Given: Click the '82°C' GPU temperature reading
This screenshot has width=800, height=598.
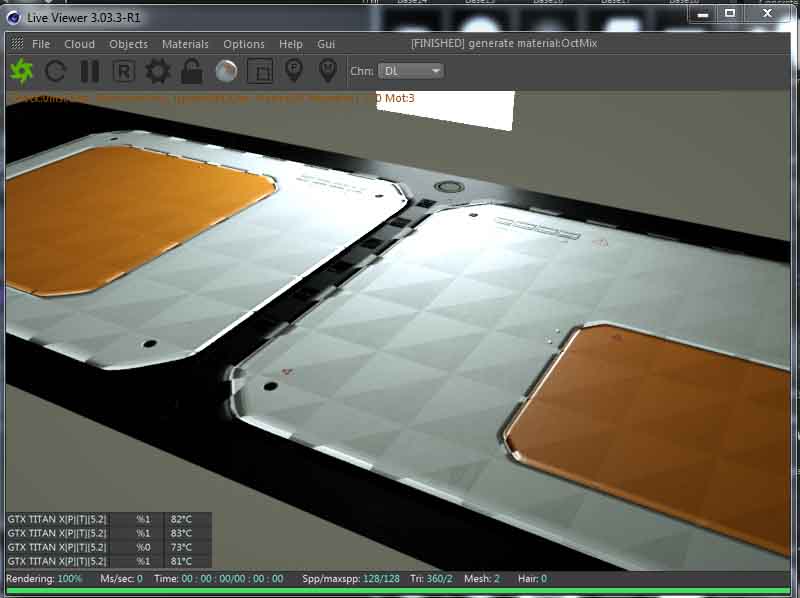Looking at the screenshot, I should pos(181,519).
